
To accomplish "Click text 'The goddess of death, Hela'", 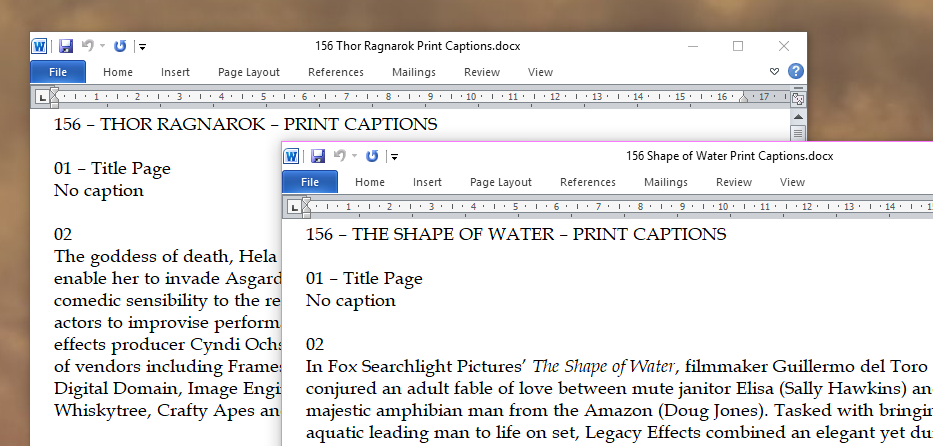I will click(x=166, y=257).
